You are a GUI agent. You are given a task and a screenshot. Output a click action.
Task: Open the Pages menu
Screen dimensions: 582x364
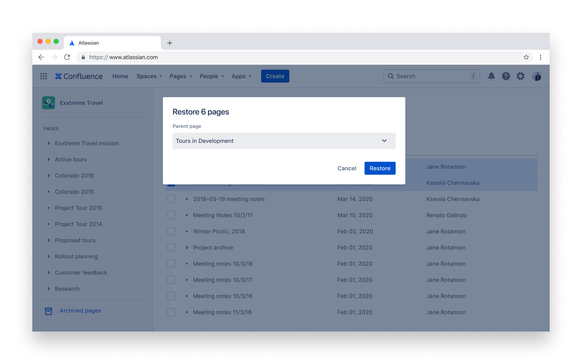[x=181, y=76]
